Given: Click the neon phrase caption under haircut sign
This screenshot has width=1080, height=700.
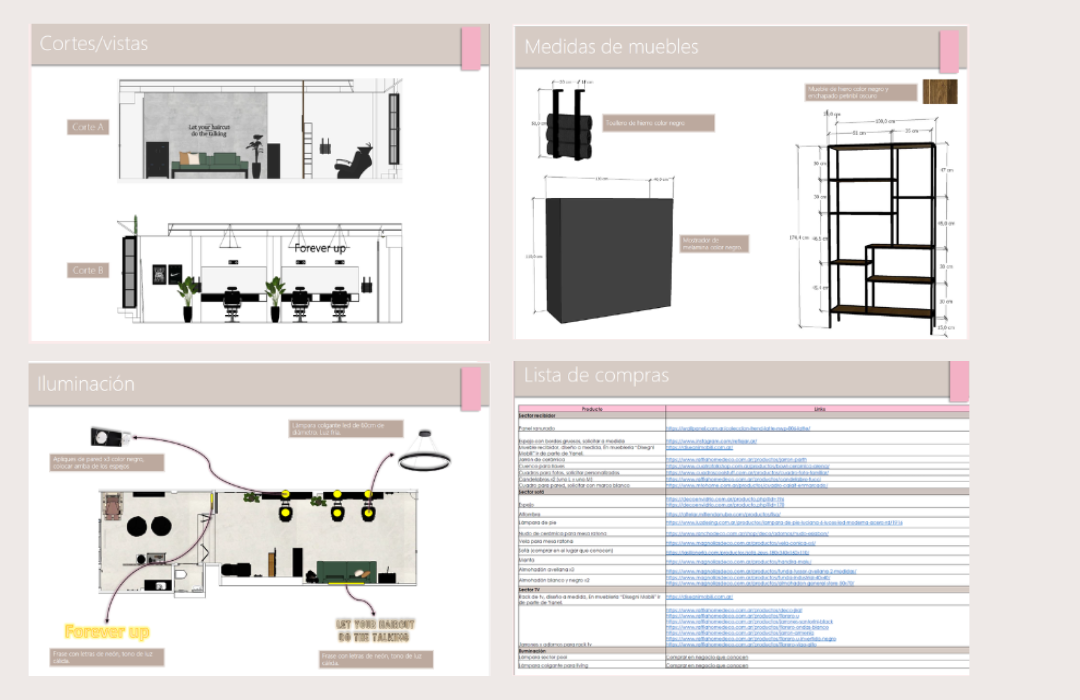Looking at the screenshot, I should point(376,659).
